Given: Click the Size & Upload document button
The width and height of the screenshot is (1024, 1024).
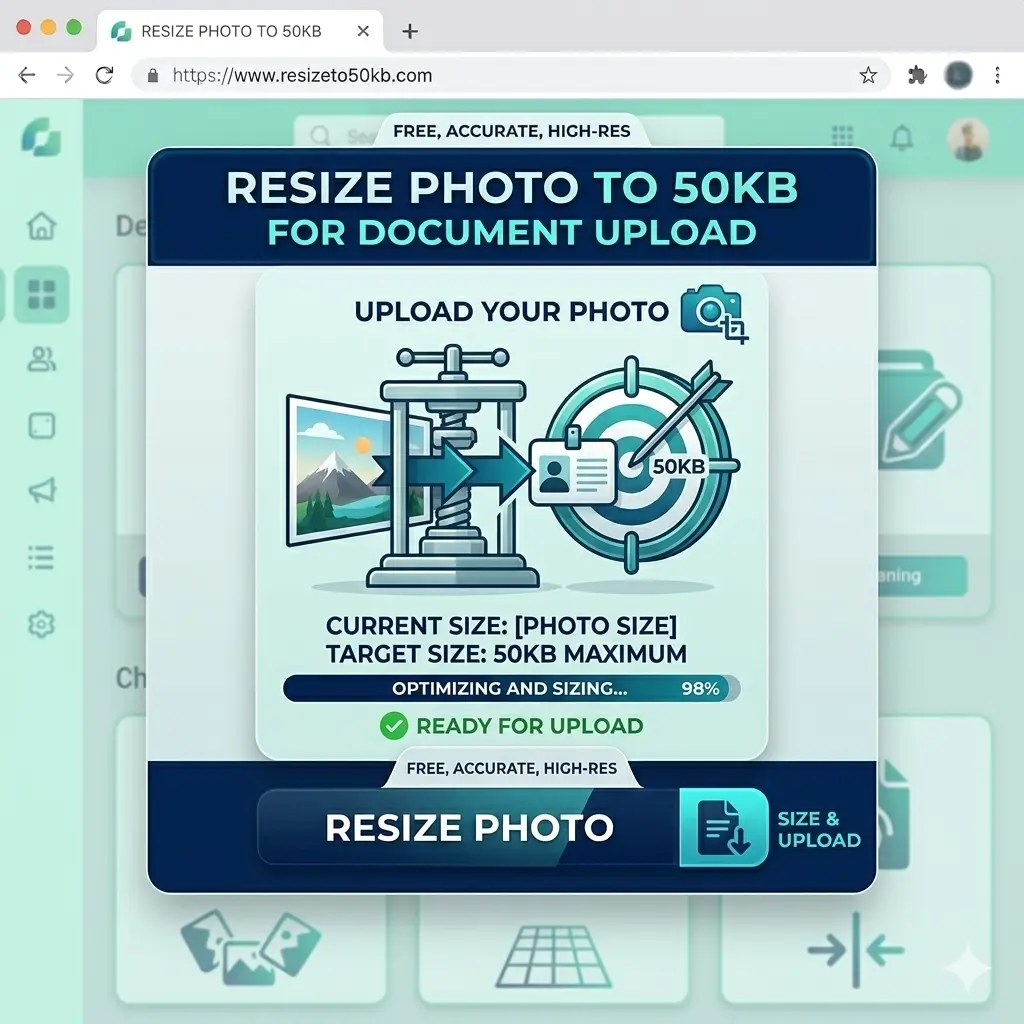Looking at the screenshot, I should pos(724,828).
